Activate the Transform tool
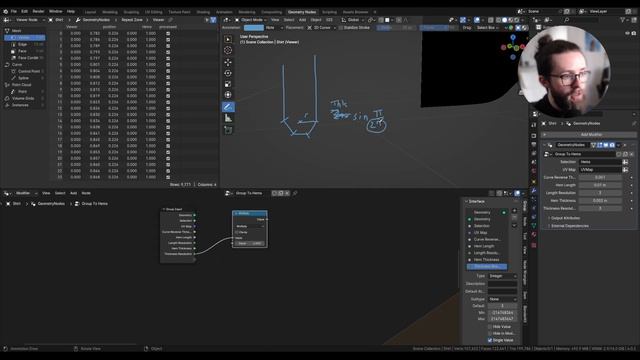640x360 pixels. (228, 95)
